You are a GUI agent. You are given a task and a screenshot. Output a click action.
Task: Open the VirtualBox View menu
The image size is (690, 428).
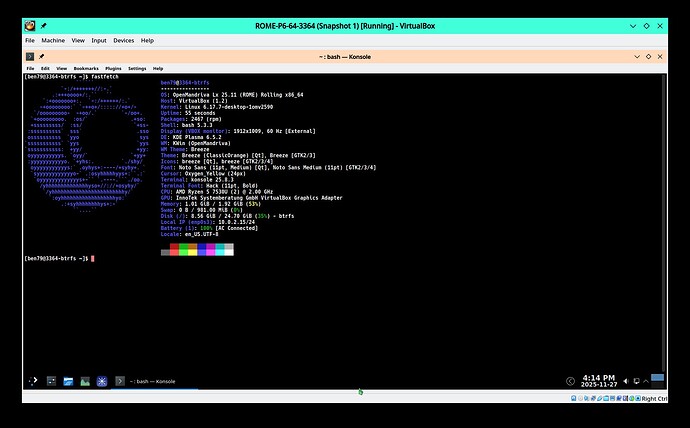(x=78, y=40)
